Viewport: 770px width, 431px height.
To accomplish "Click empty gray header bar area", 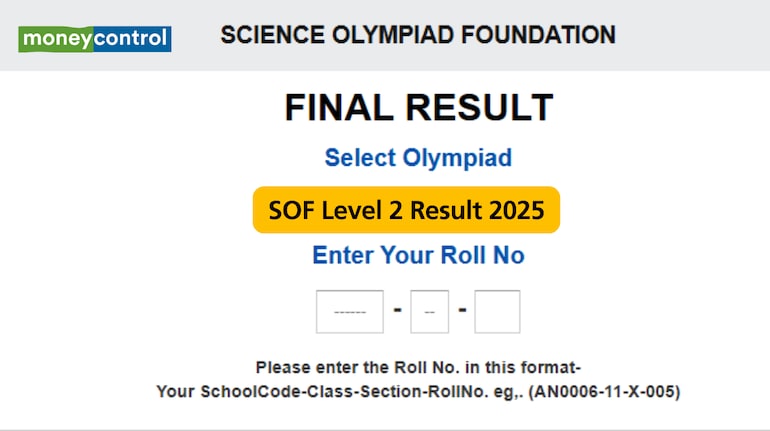I will (700, 35).
